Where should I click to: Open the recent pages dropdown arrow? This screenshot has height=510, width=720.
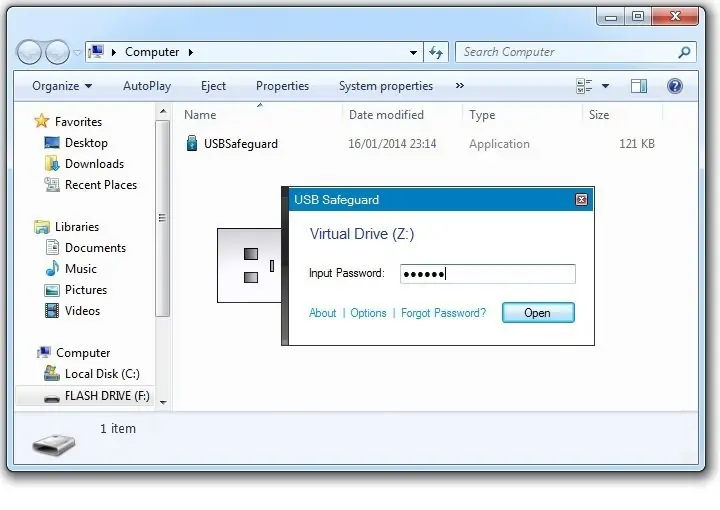(x=77, y=53)
